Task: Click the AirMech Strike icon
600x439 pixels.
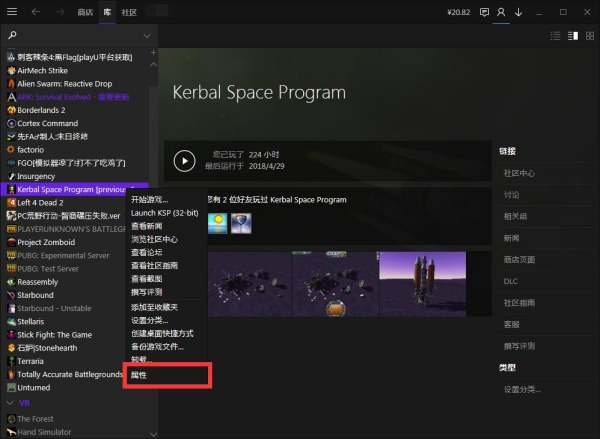Action: click(11, 70)
